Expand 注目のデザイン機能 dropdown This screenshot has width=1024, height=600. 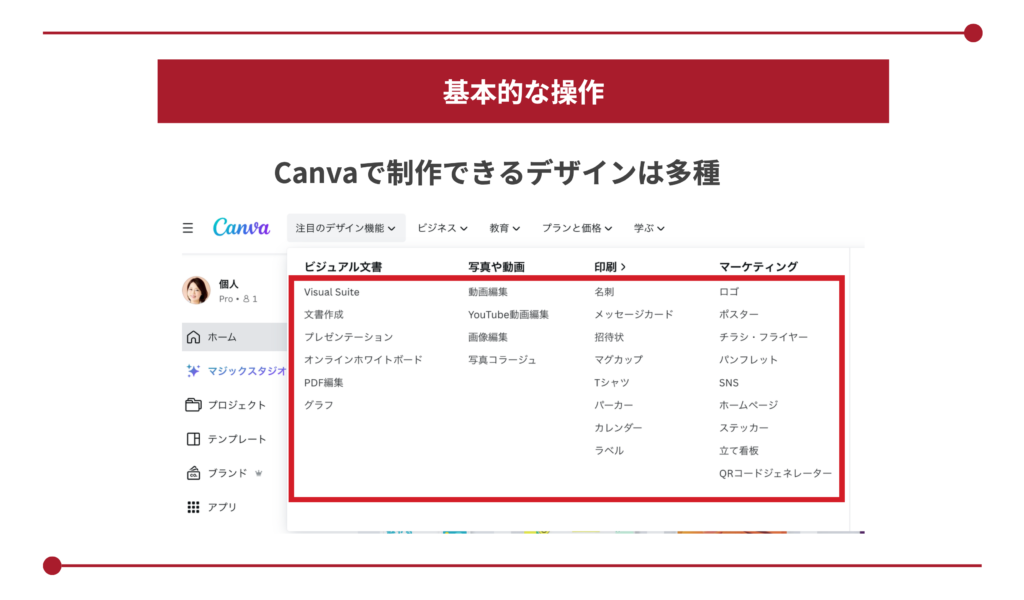345,228
